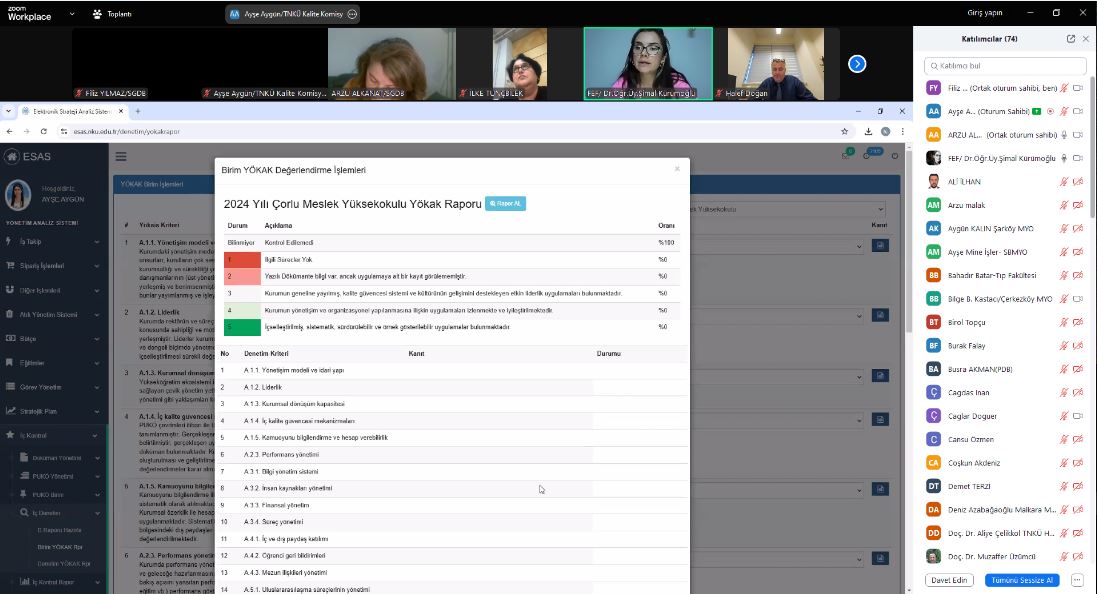Toggle muted microphone for Burak Fakay

click(x=1064, y=346)
